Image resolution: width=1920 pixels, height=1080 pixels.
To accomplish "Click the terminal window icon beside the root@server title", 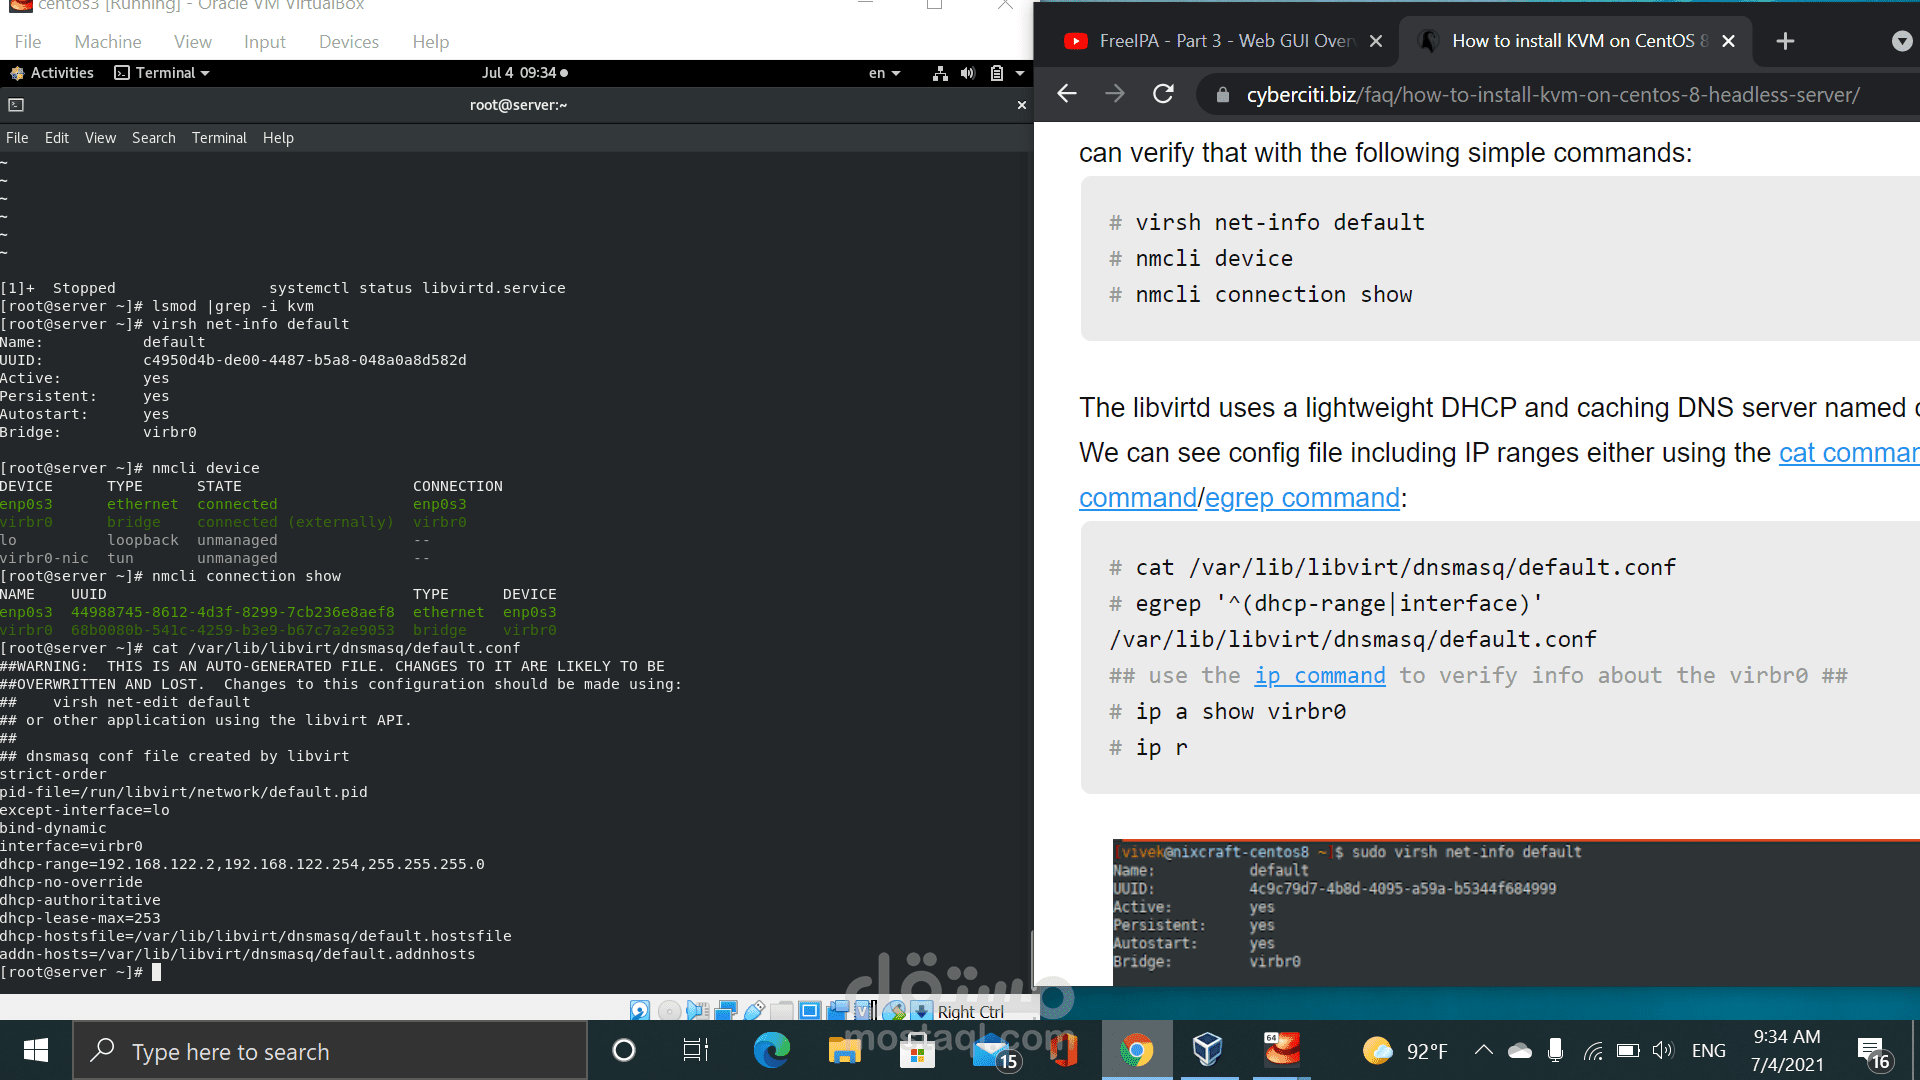I will (x=16, y=105).
